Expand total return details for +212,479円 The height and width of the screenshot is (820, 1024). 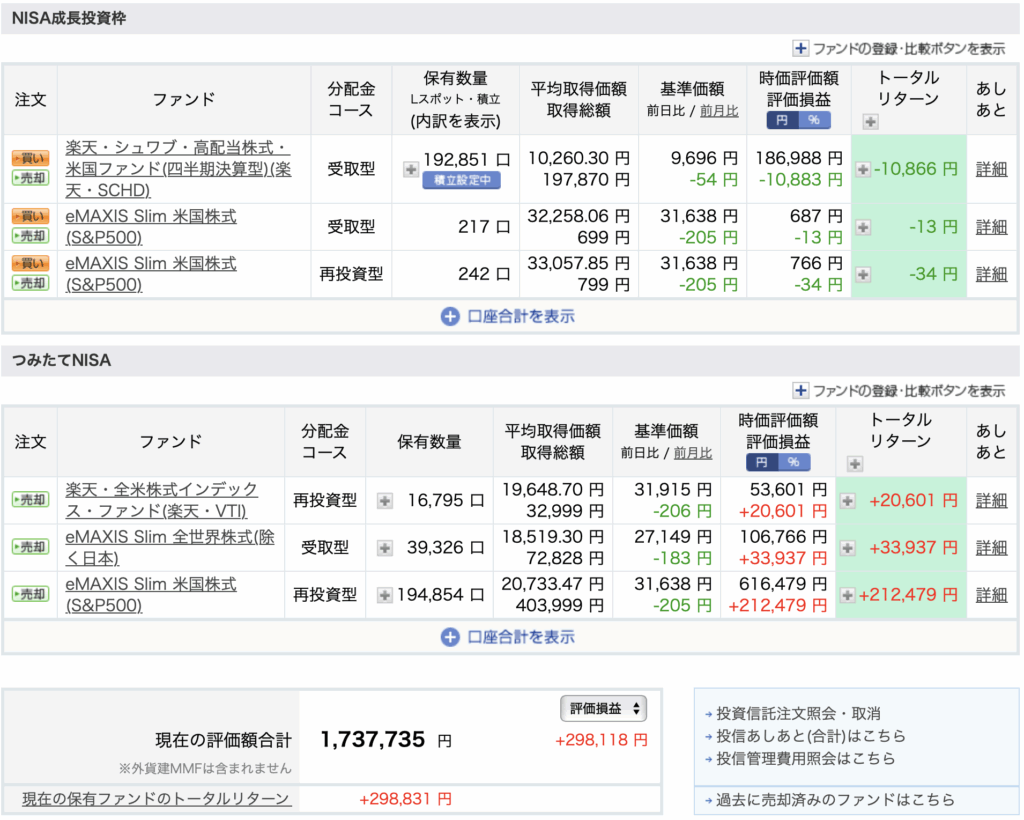(x=847, y=595)
